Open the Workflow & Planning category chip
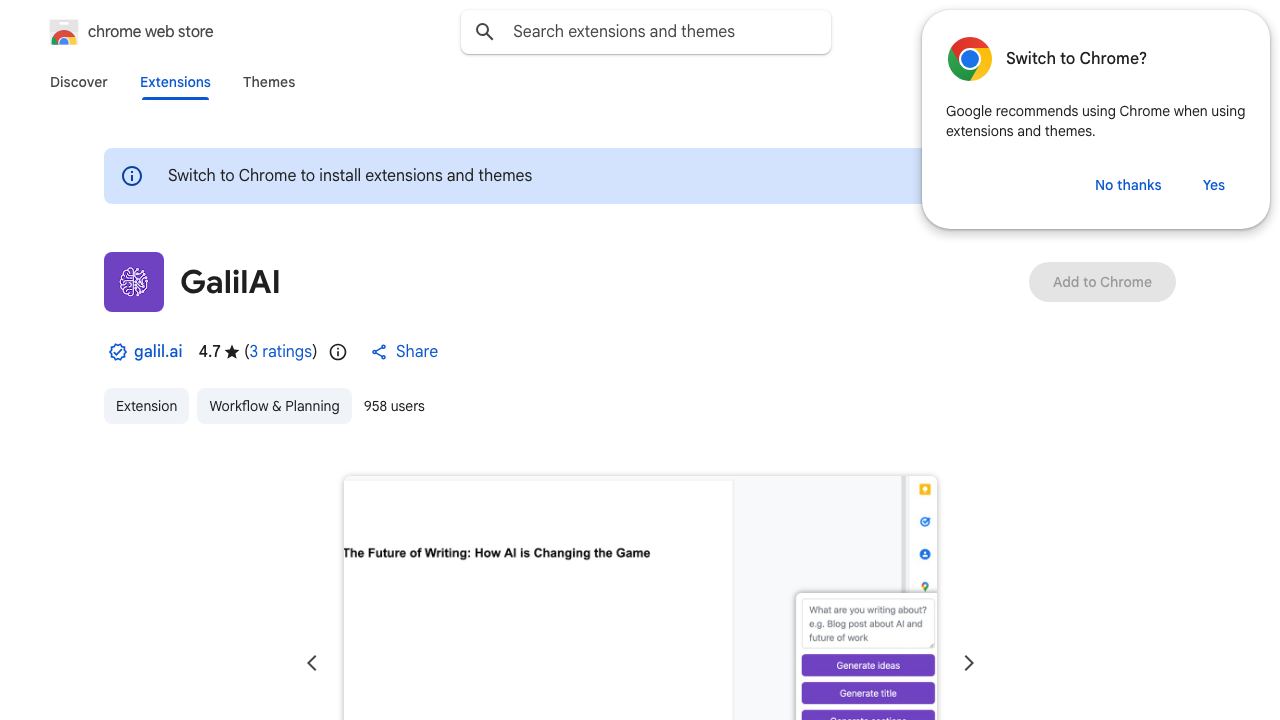Screen dimensions: 1280x720 point(274,406)
